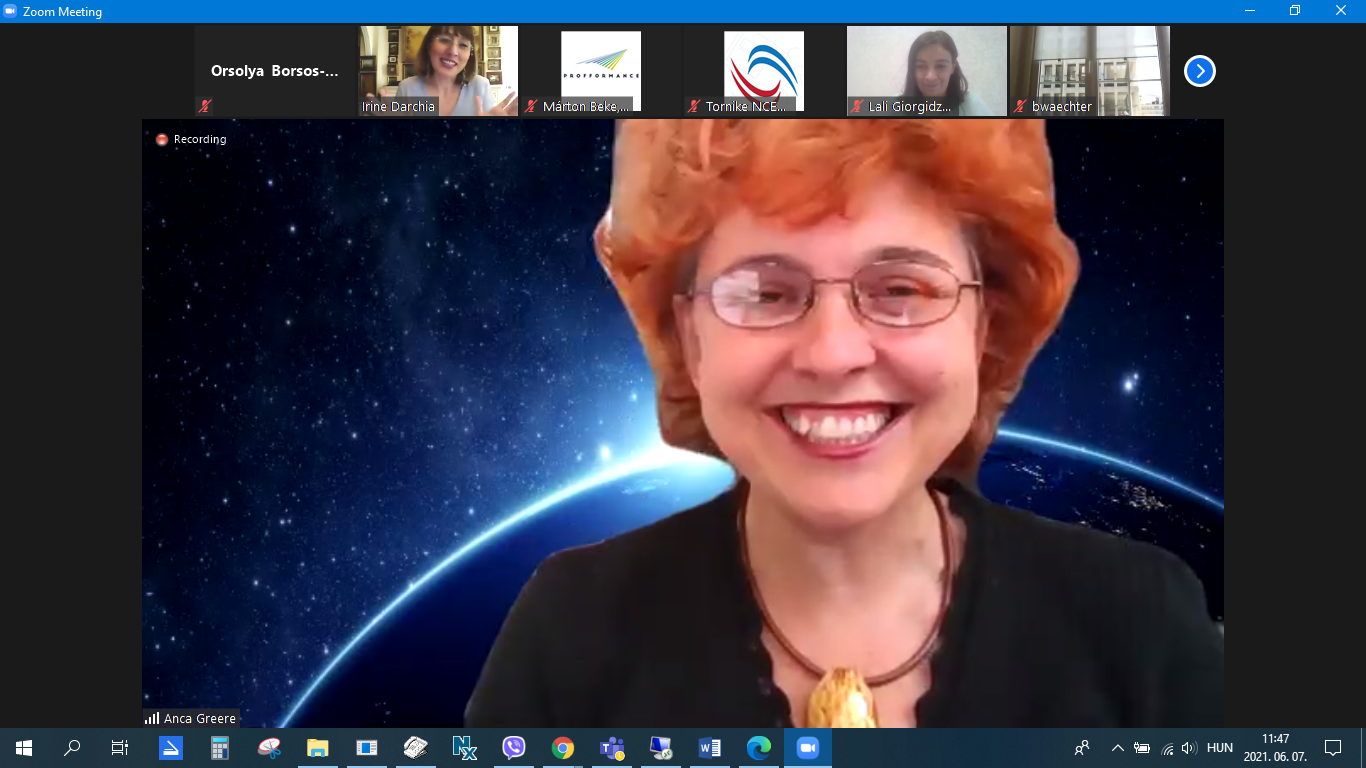Open the Windows Start menu
The height and width of the screenshot is (768, 1366).
coord(24,748)
